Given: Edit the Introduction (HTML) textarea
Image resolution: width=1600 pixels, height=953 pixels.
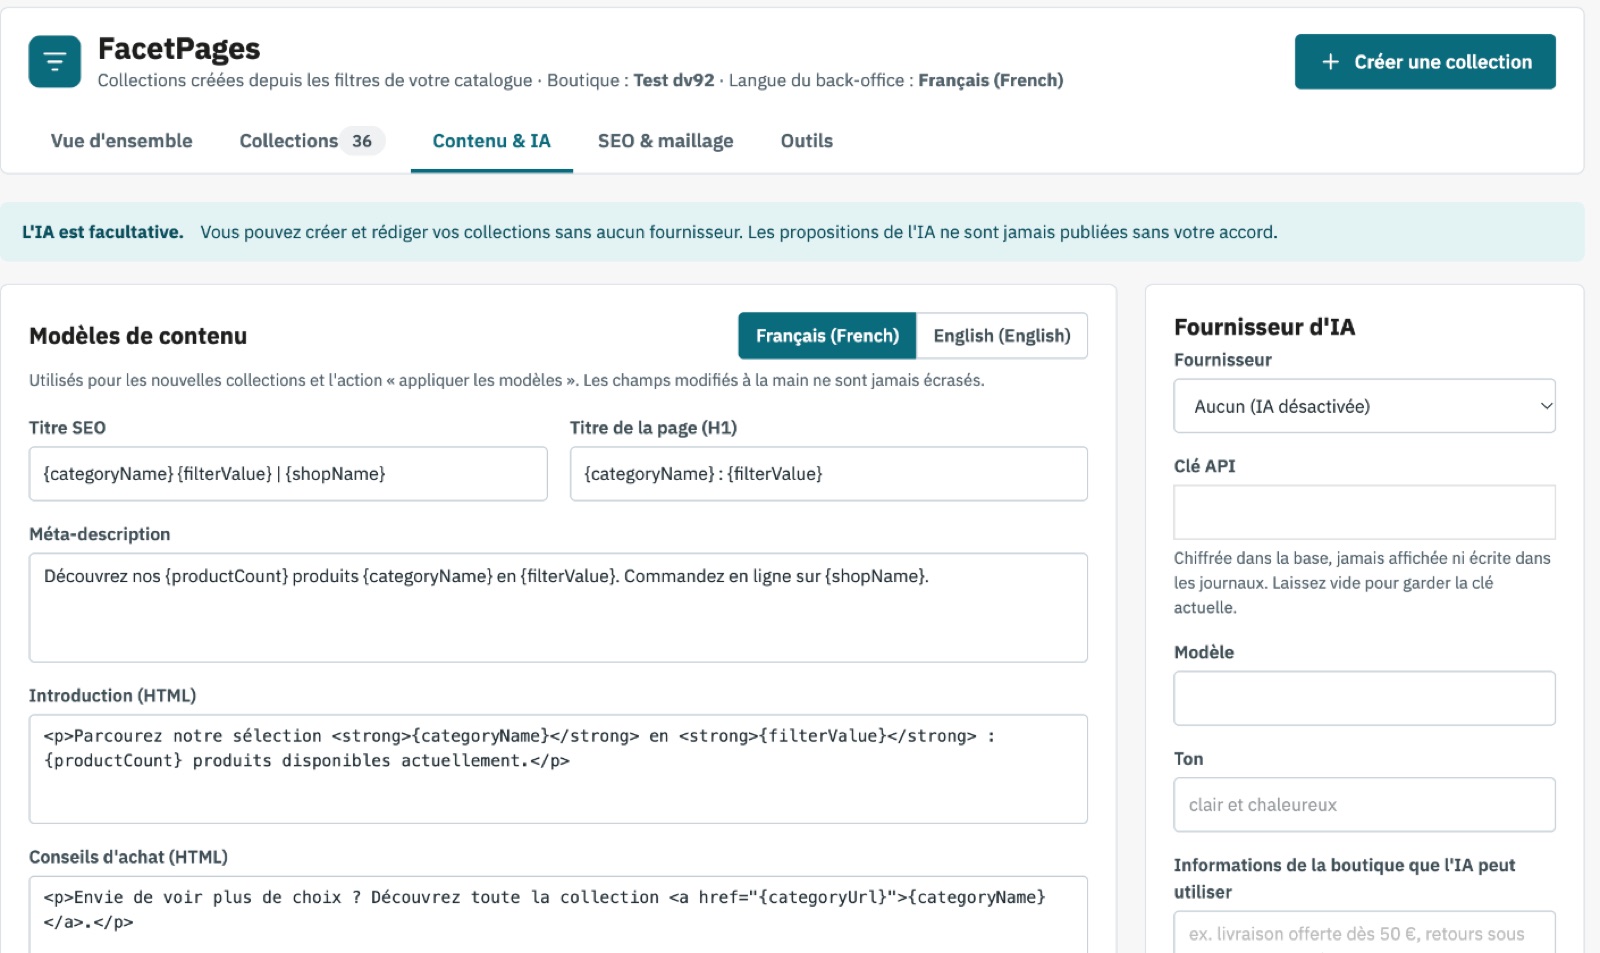Looking at the screenshot, I should click(558, 769).
